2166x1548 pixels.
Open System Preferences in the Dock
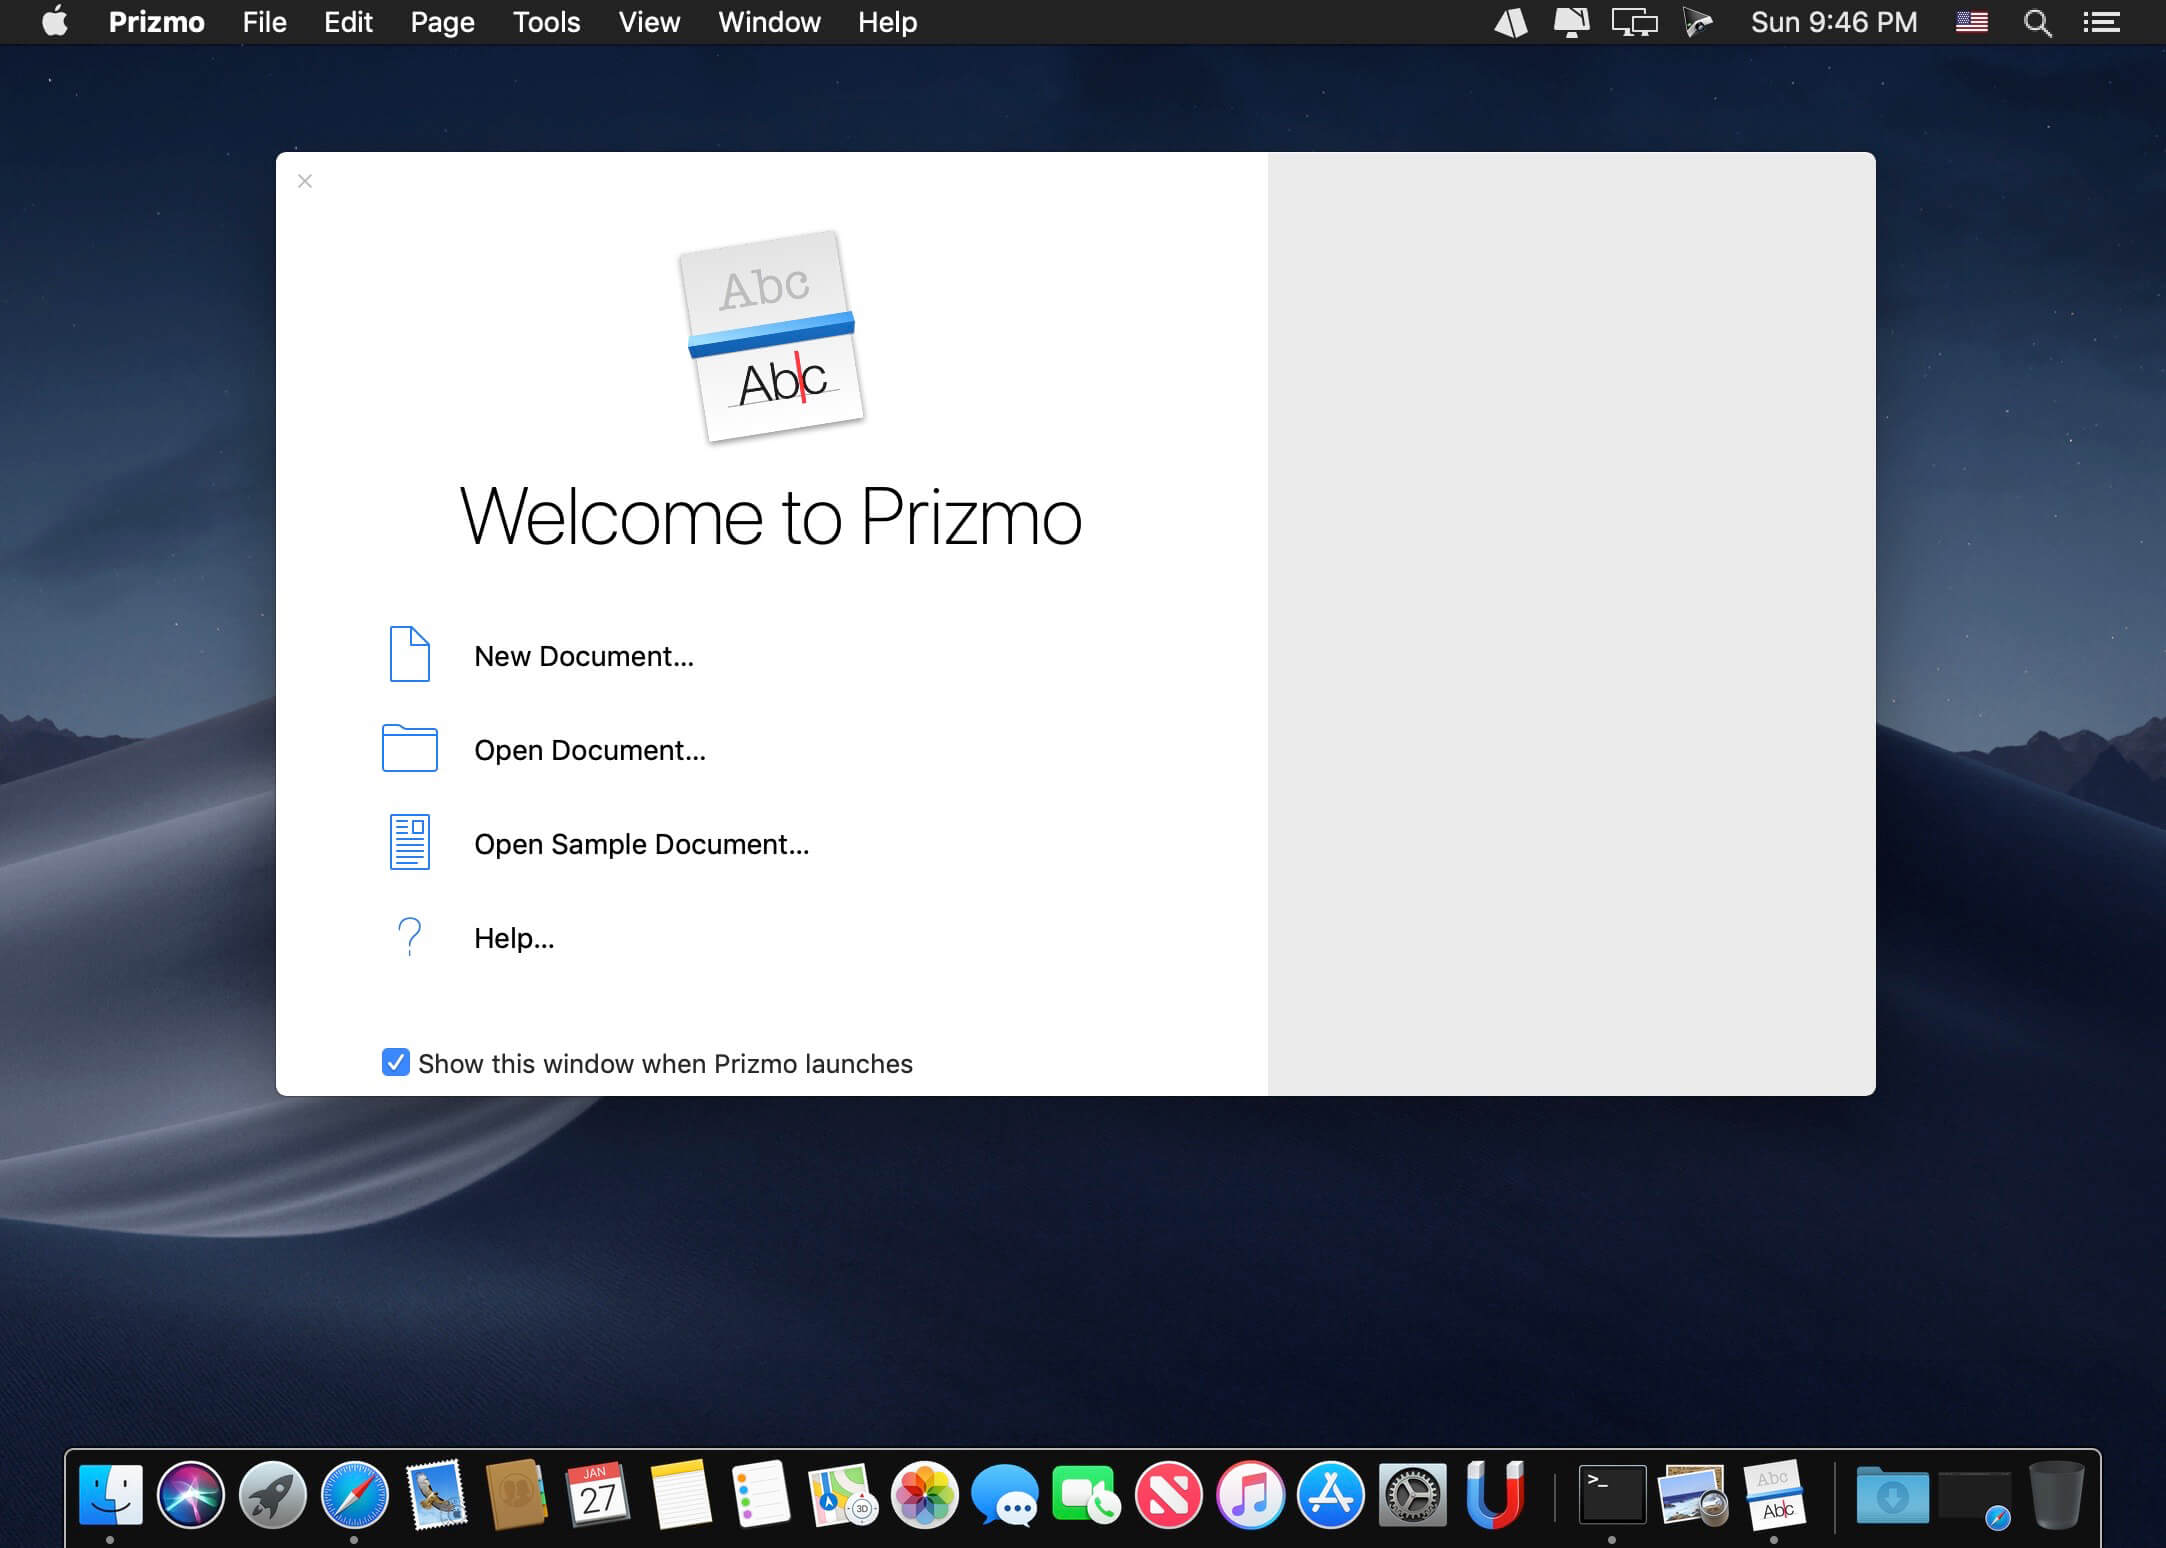pyautogui.click(x=1412, y=1495)
